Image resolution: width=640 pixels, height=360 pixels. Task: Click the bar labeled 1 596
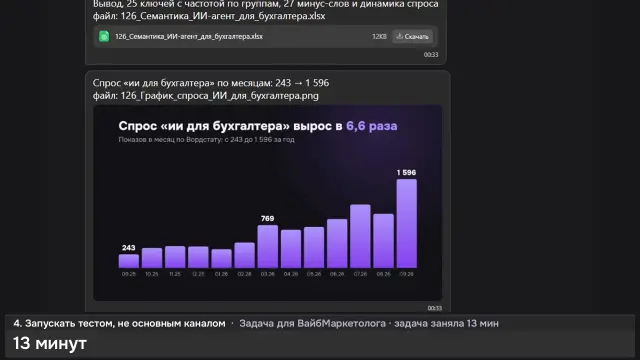[x=407, y=223]
